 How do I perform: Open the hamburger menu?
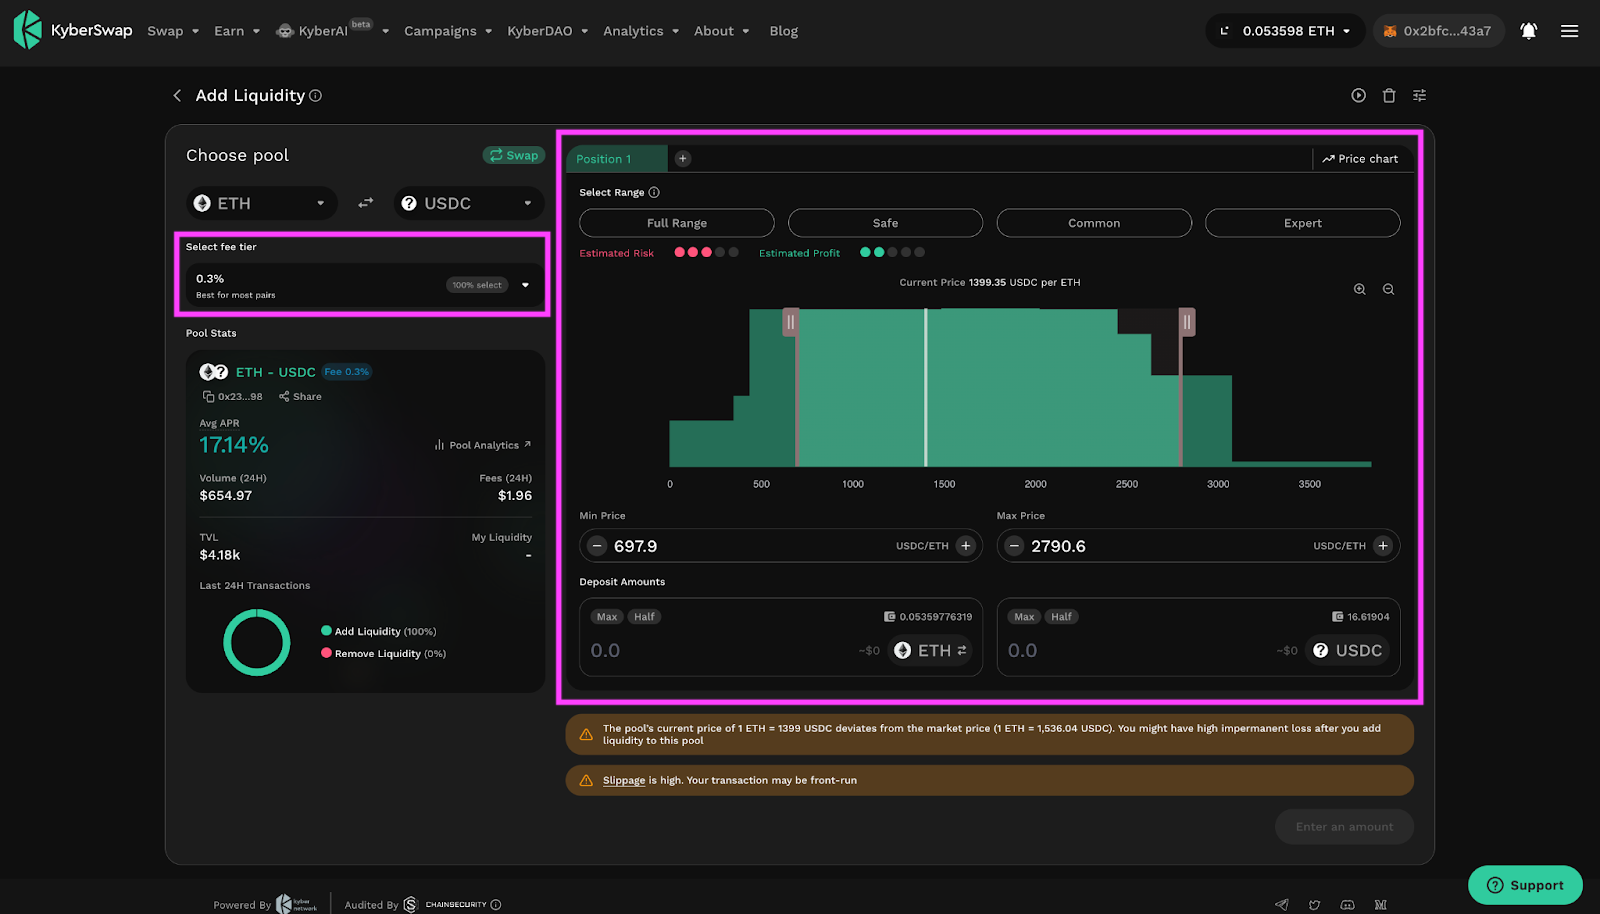[1570, 31]
